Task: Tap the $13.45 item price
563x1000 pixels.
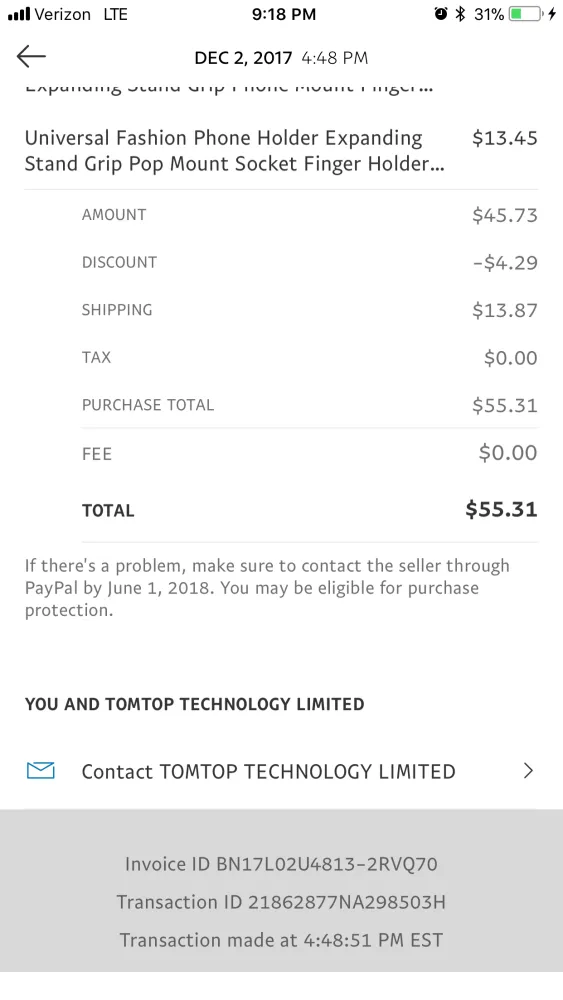Action: (504, 138)
